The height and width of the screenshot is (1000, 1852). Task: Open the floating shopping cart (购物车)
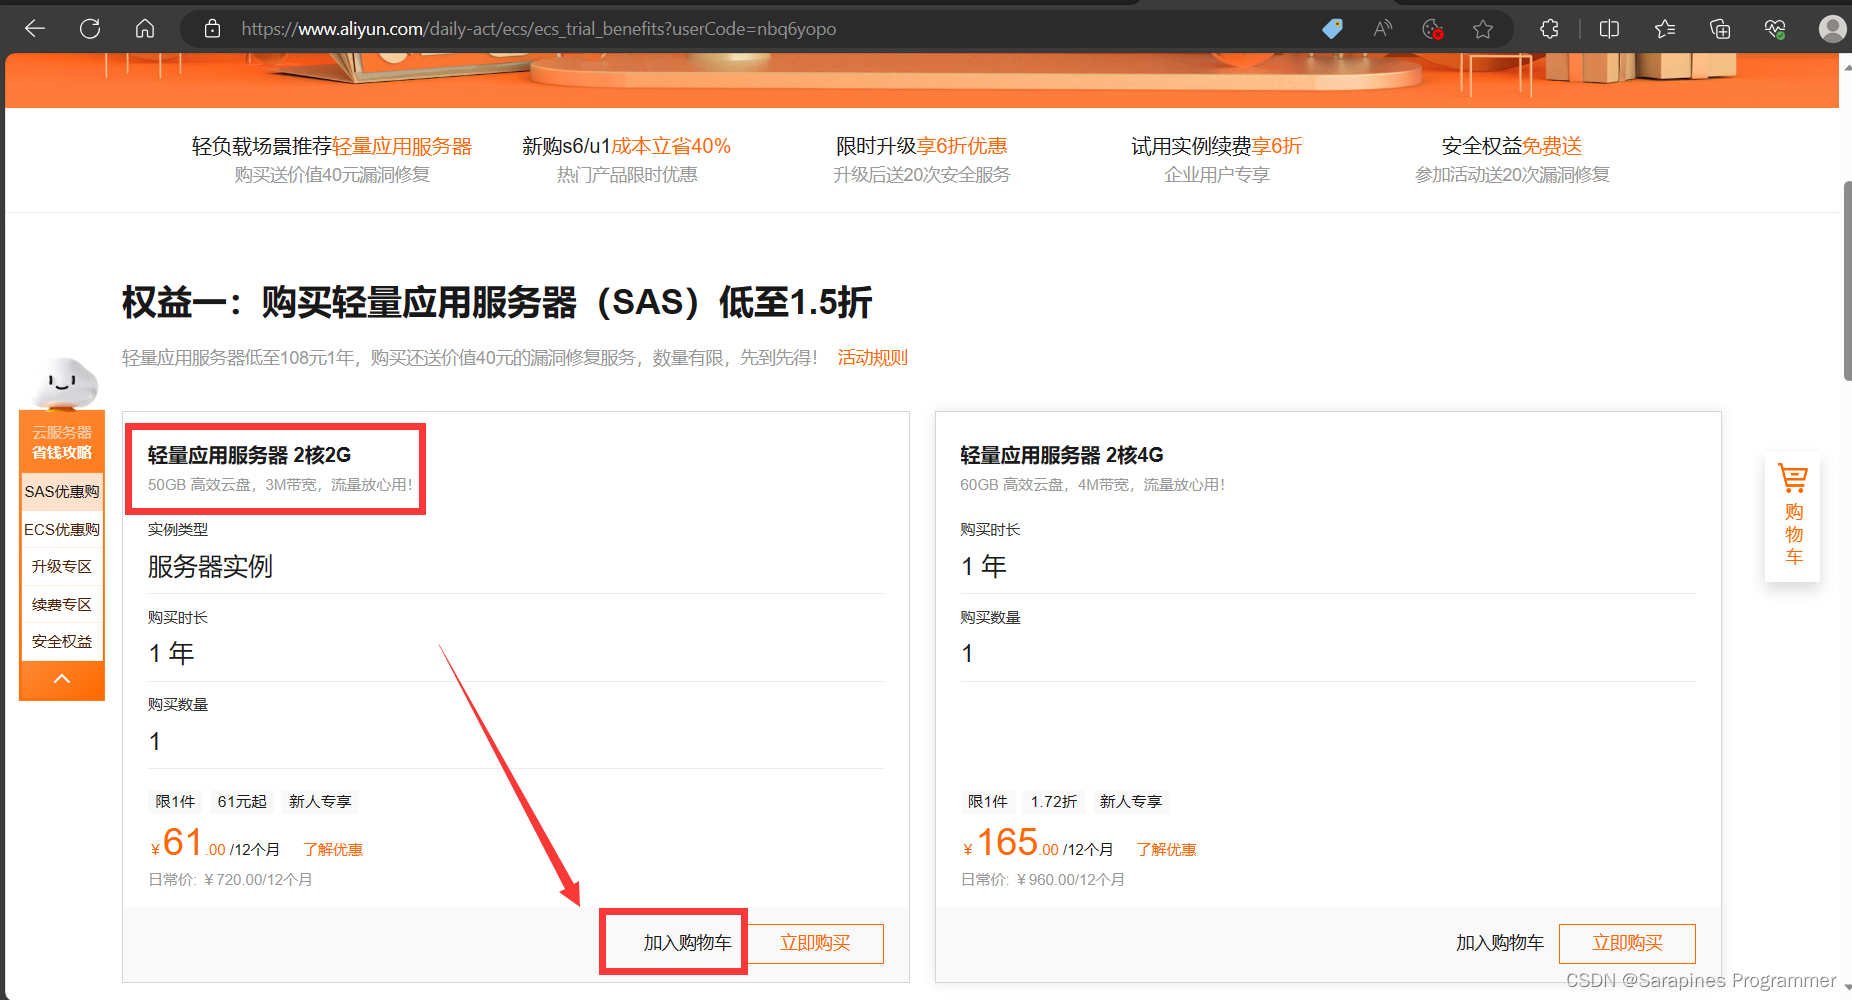(1793, 516)
